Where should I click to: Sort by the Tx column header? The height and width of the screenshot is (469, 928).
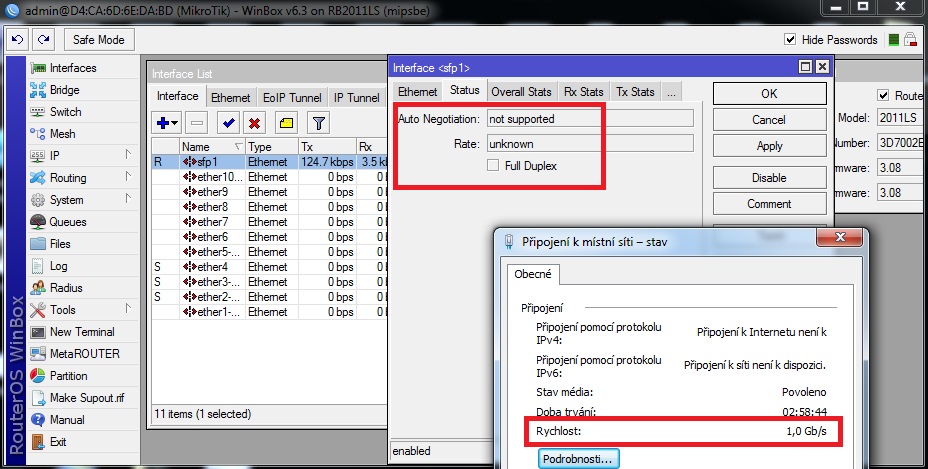(327, 147)
